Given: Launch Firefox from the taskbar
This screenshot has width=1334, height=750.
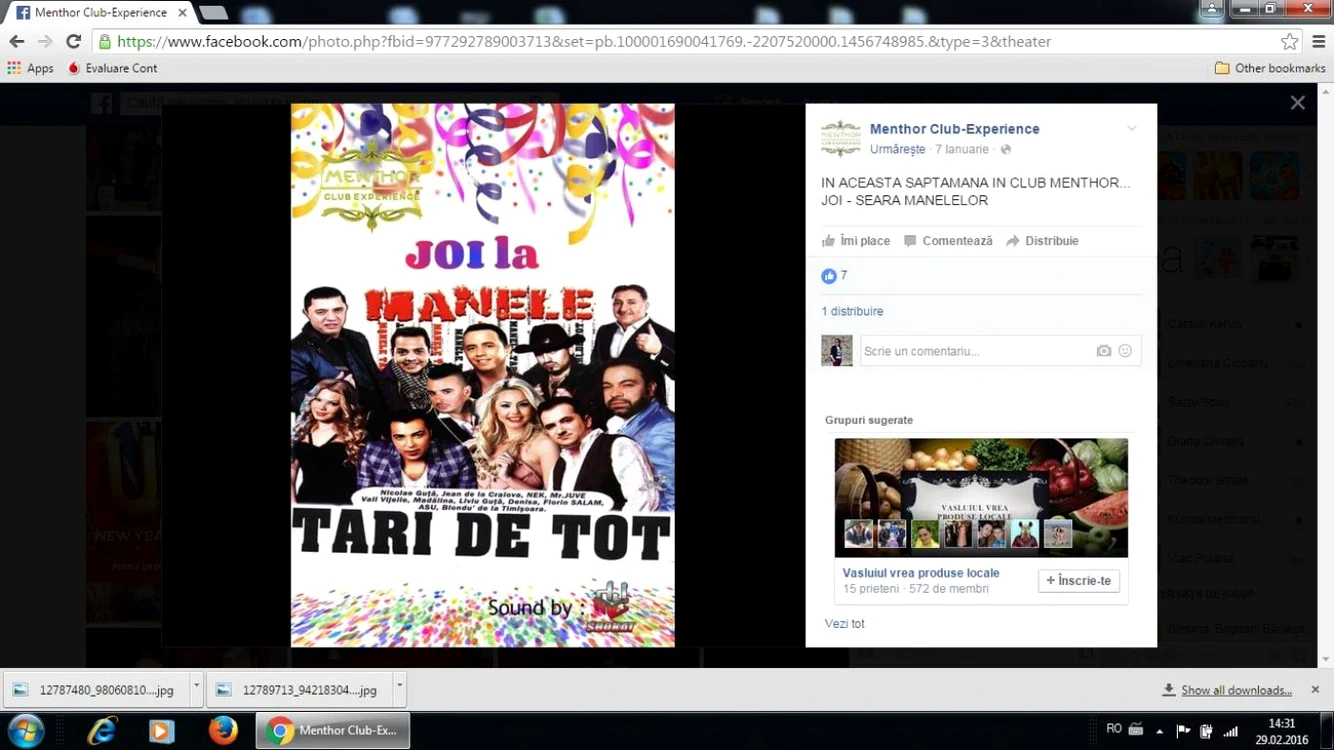Looking at the screenshot, I should click(x=222, y=731).
